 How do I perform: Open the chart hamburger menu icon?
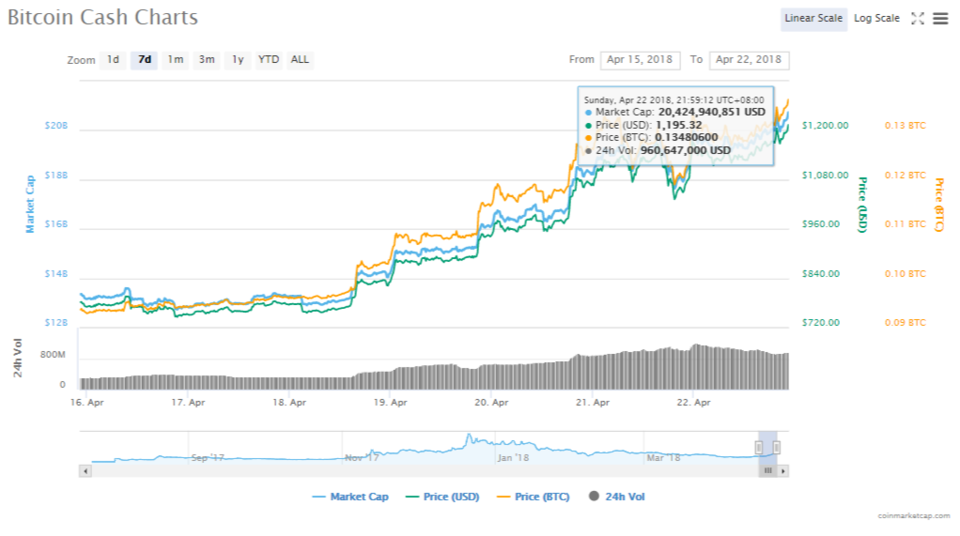[x=940, y=19]
